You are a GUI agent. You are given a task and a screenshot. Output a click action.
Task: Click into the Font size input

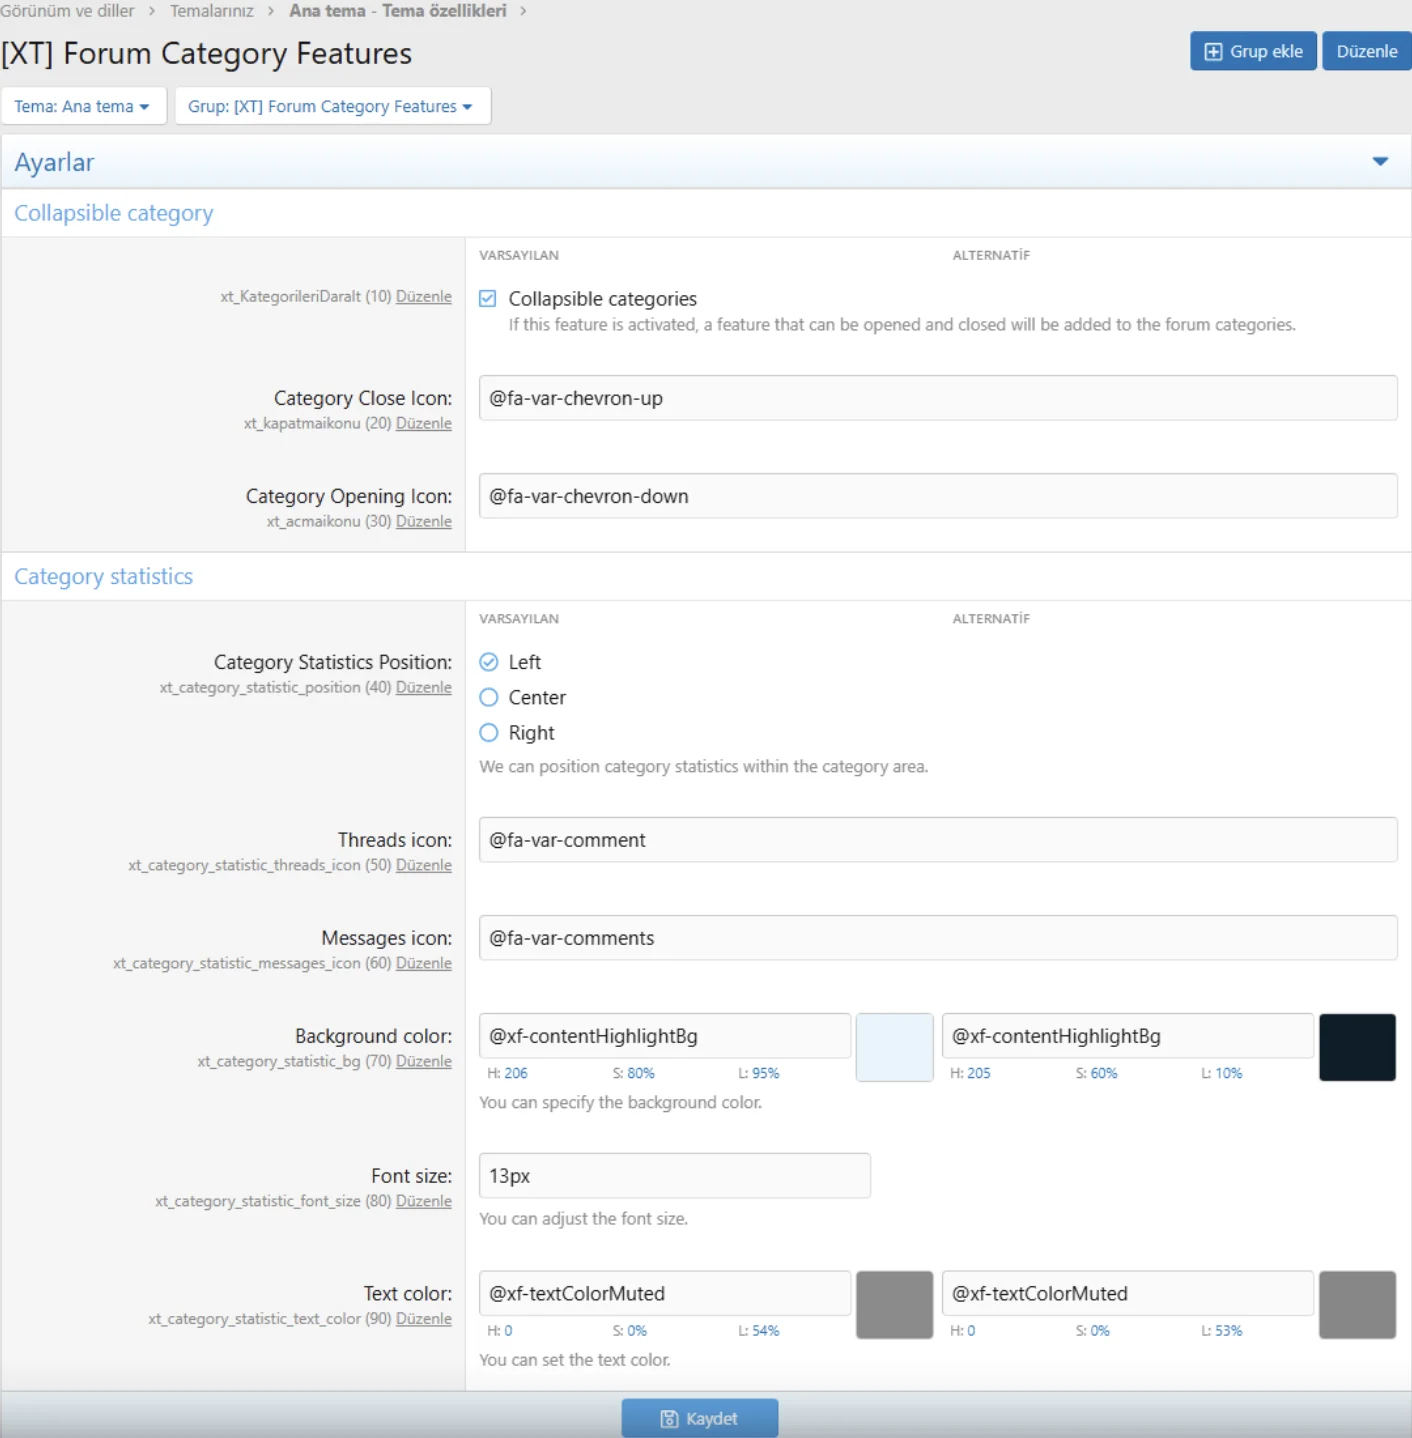(x=674, y=1176)
